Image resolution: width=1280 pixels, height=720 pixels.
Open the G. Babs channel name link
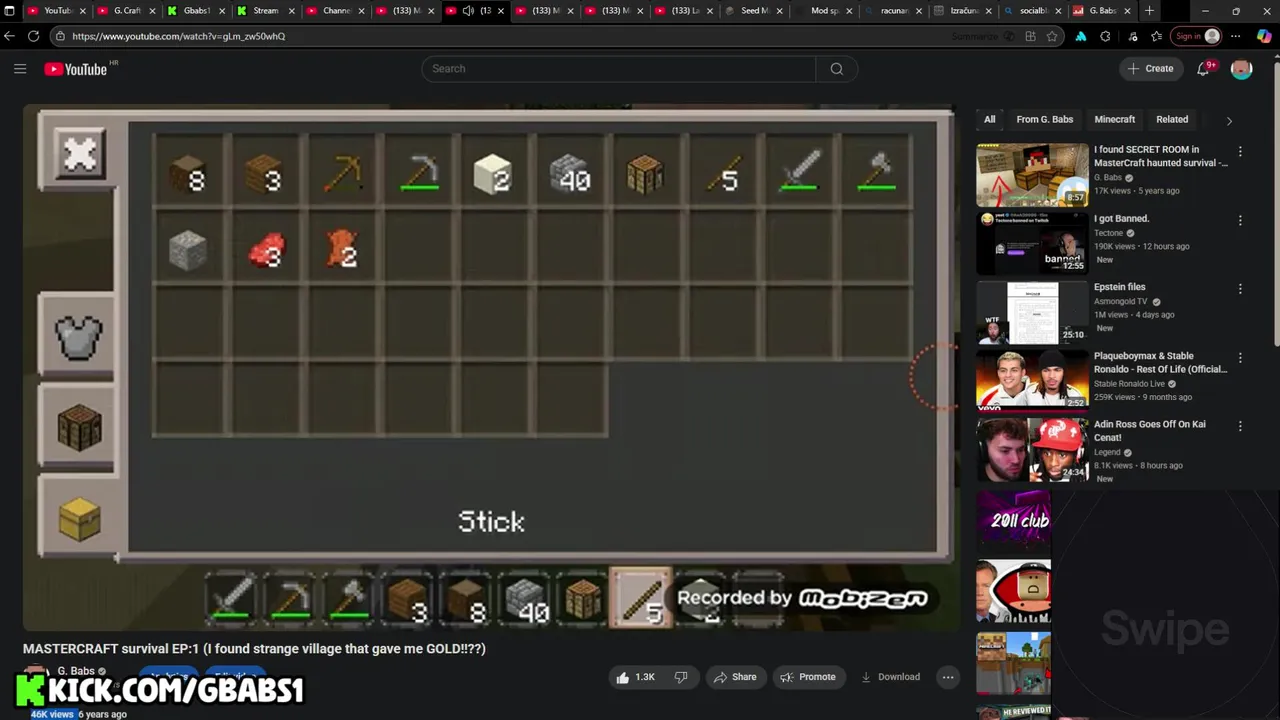pos(76,671)
